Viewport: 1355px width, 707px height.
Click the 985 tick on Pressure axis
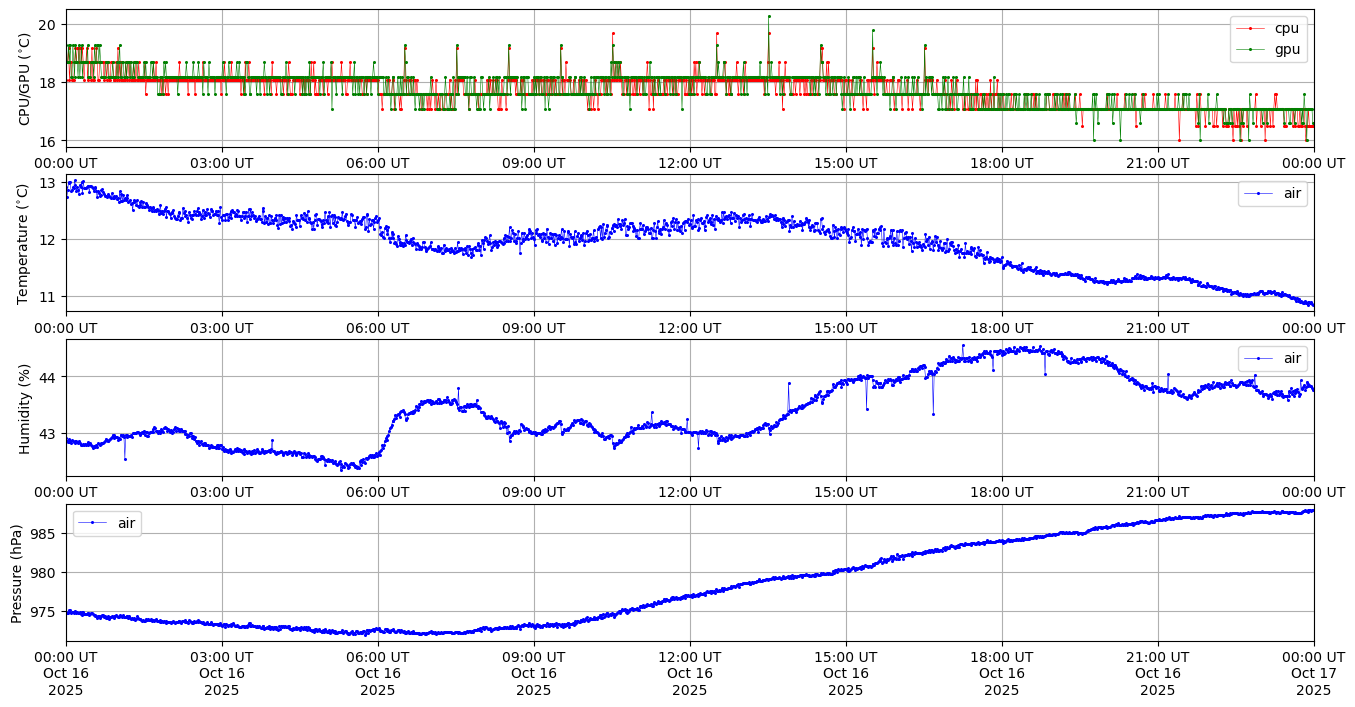44,533
